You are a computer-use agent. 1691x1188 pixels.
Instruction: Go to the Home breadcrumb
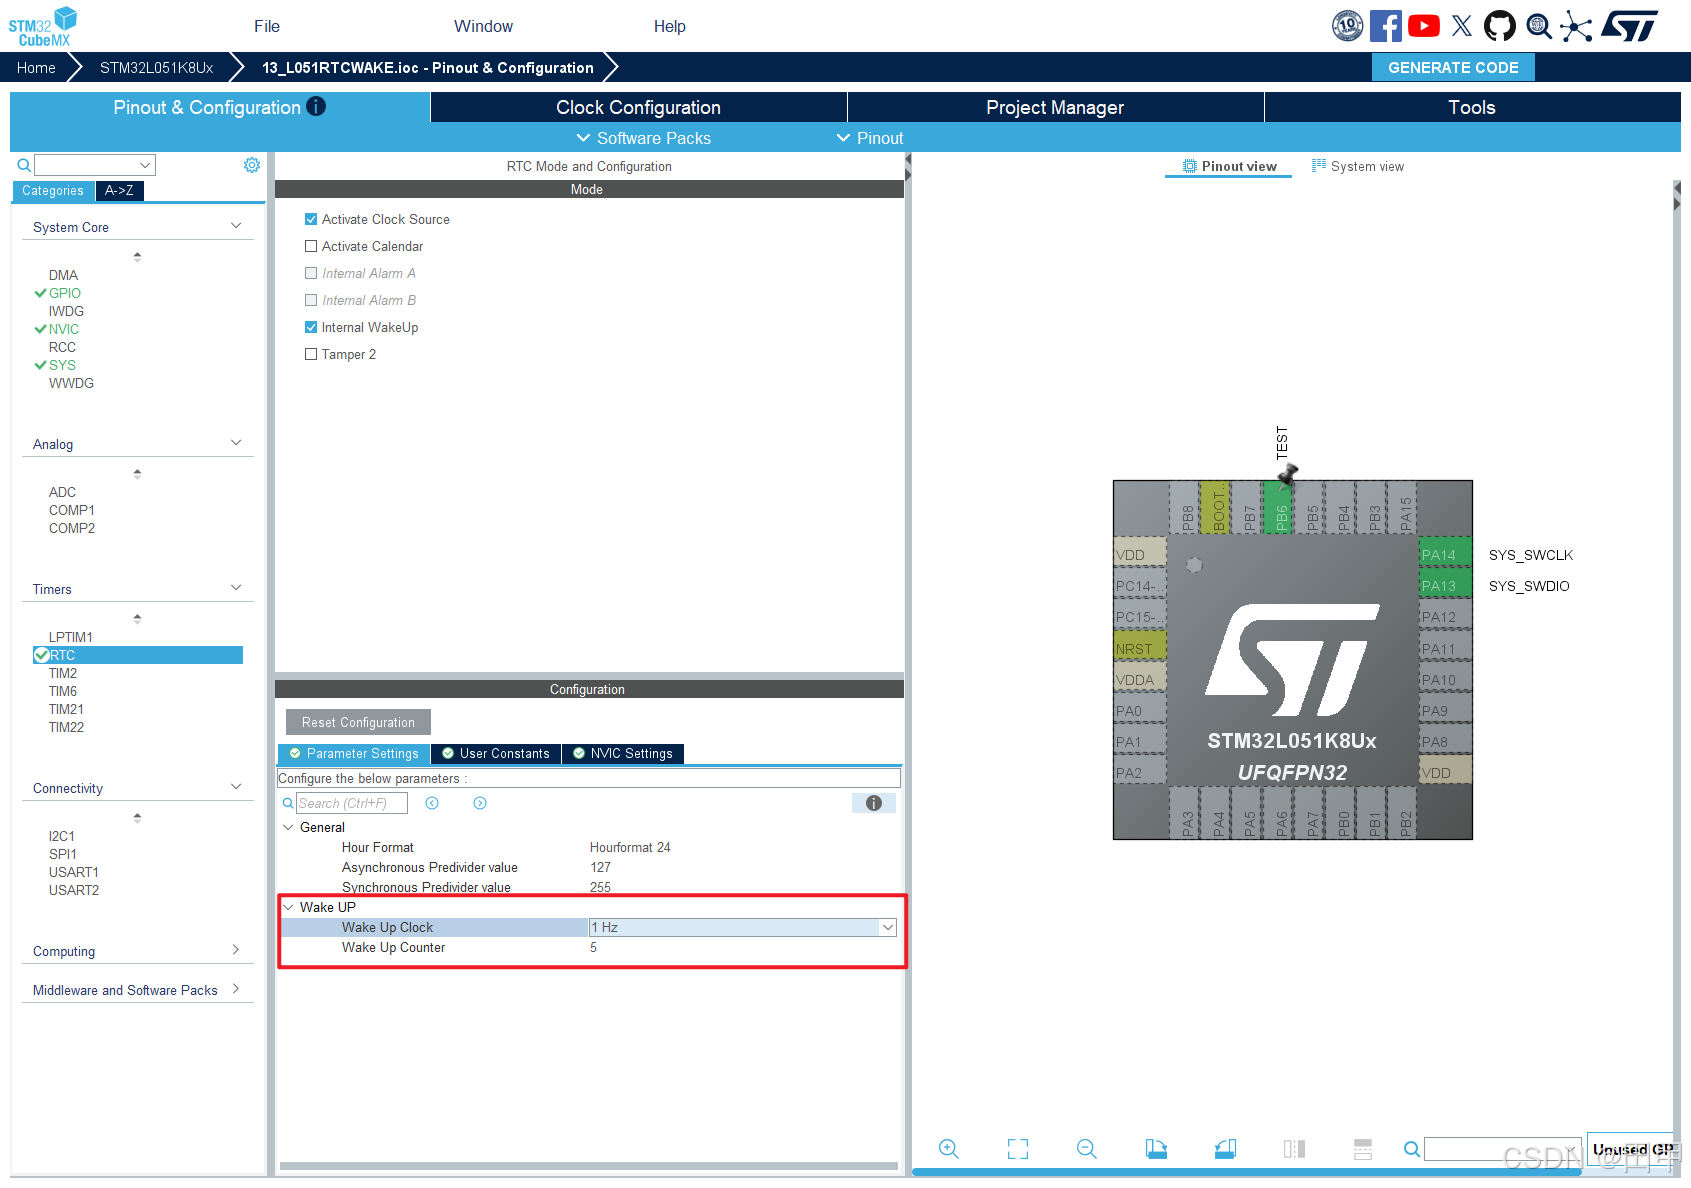pos(36,67)
